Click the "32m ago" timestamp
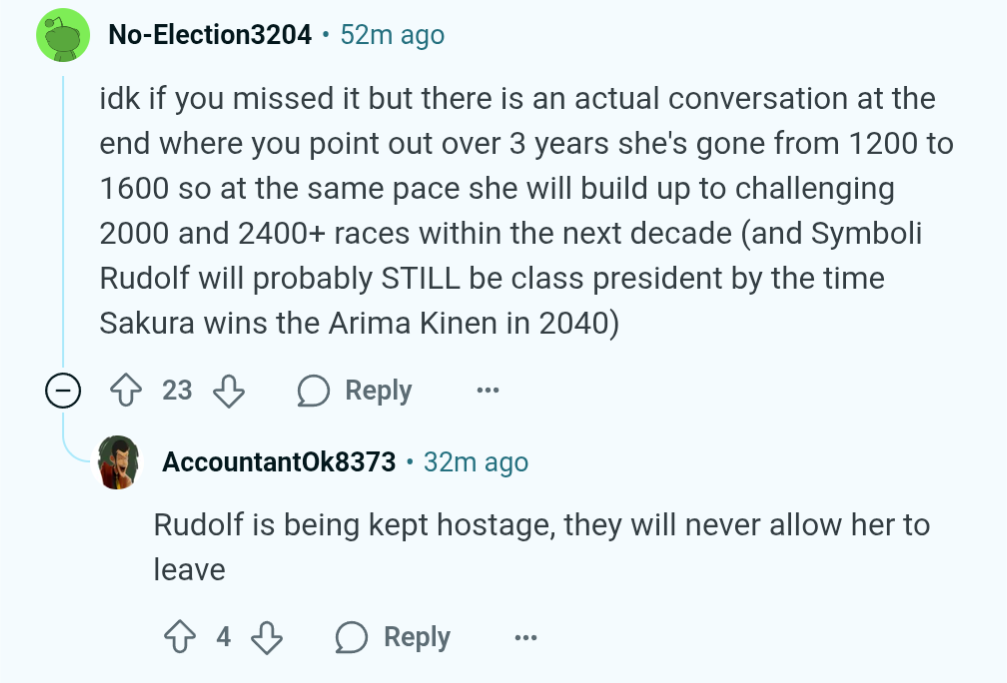This screenshot has height=683, width=1007. click(x=476, y=462)
